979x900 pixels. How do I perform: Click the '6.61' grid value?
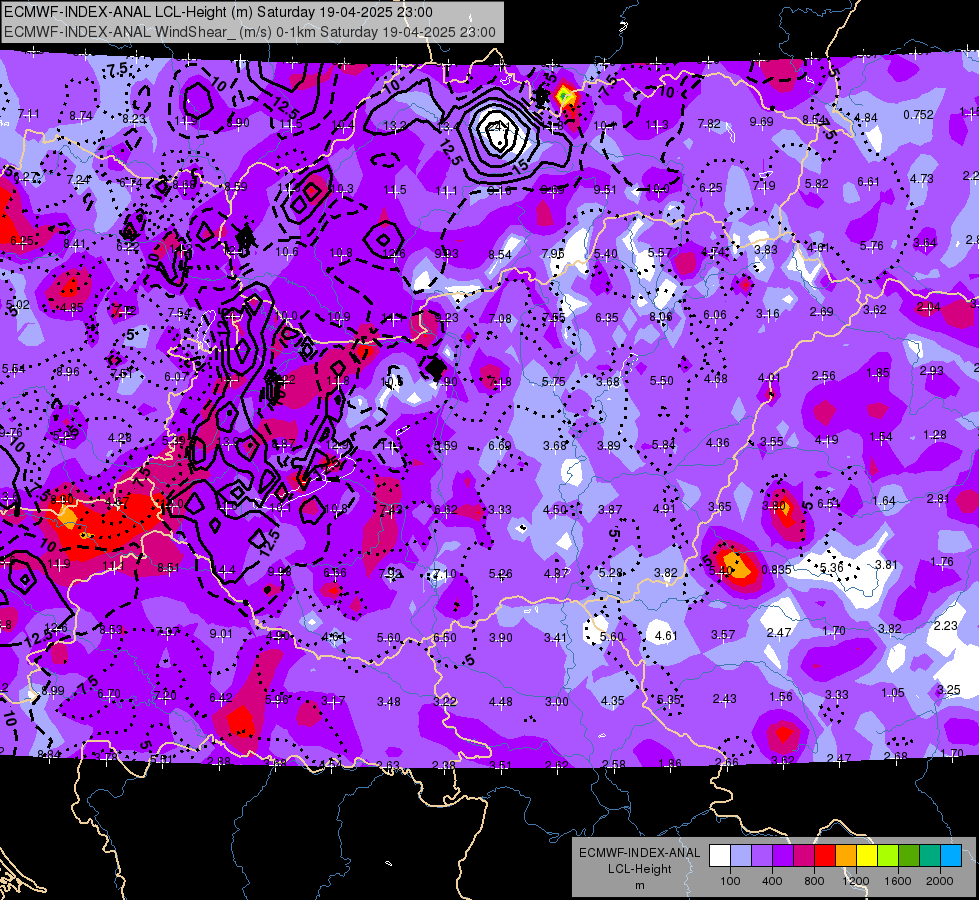pyautogui.click(x=868, y=182)
